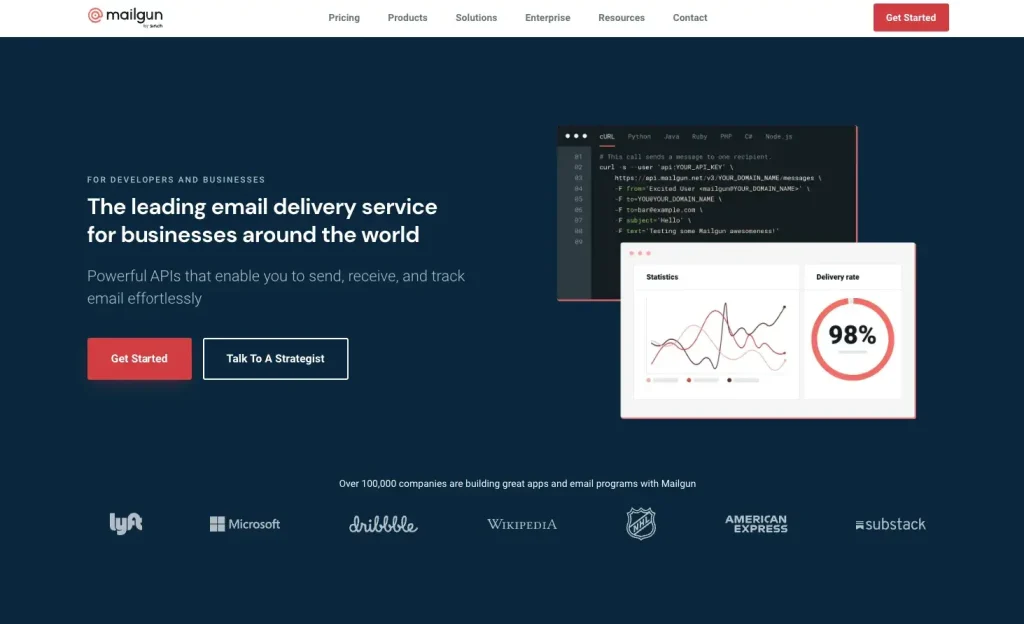Go to the Enterprise page
This screenshot has height=624, width=1024.
tap(547, 18)
